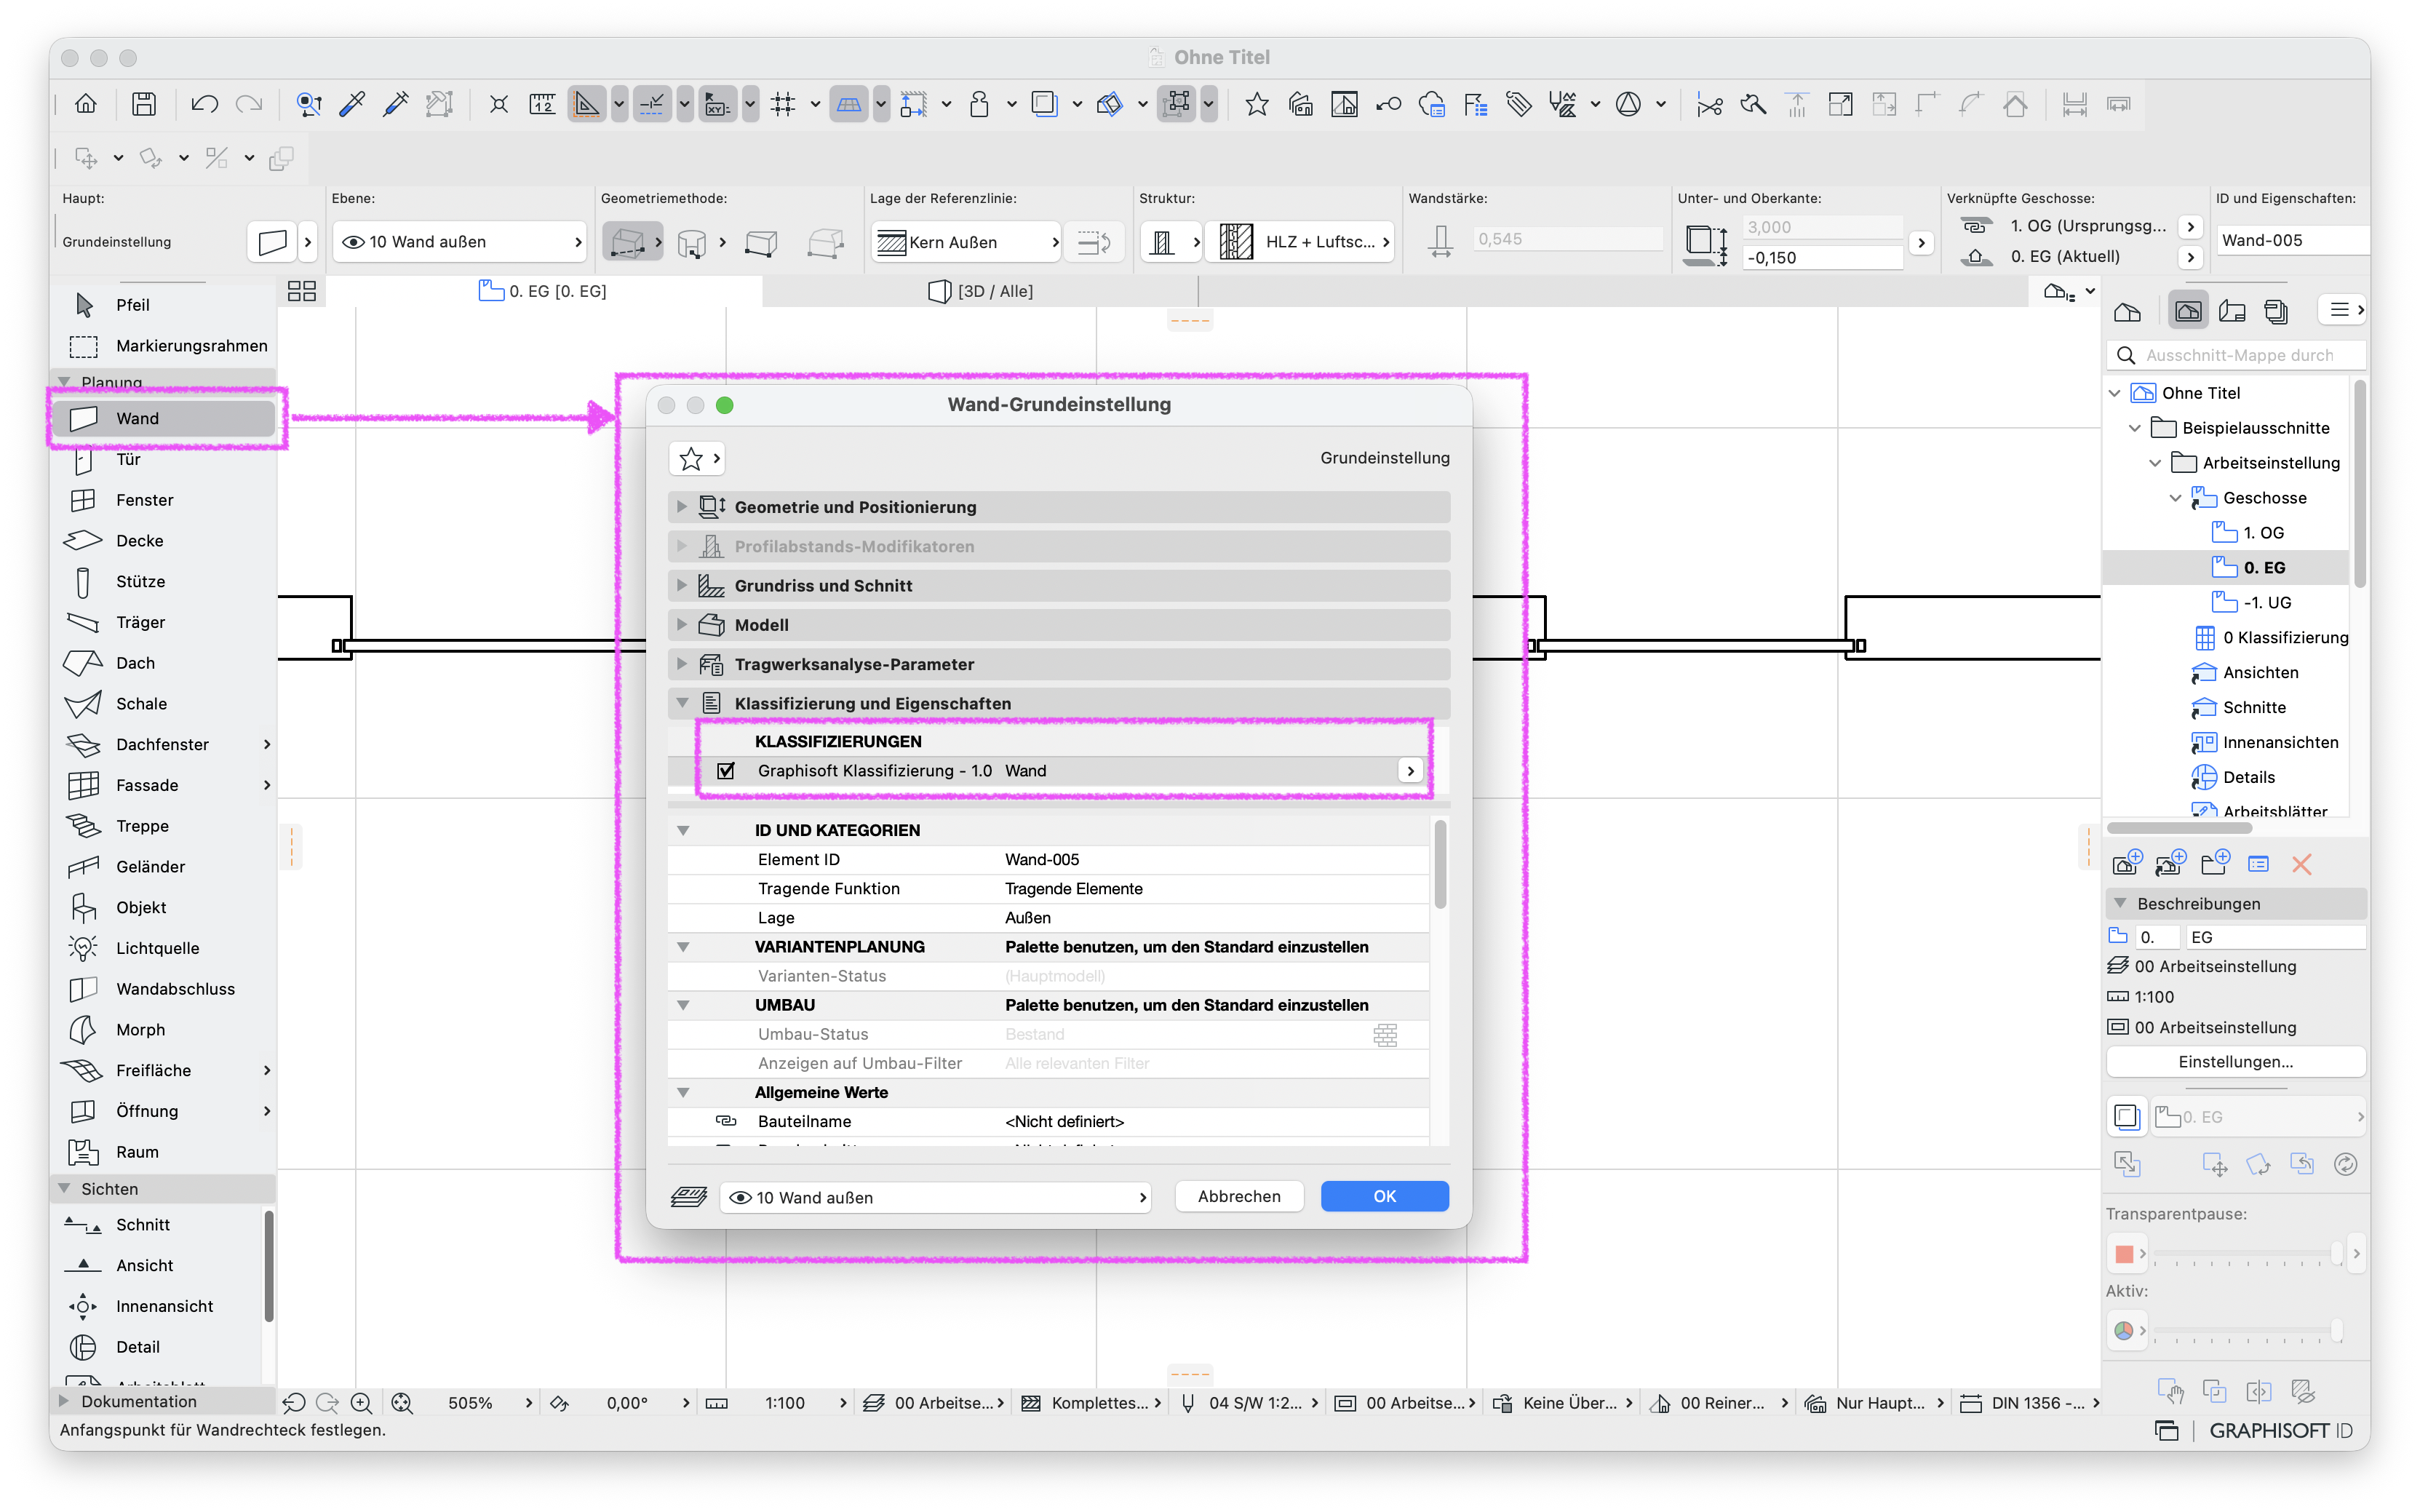Toggle eye icon in dialog's layer selector
This screenshot has height=1512, width=2420.
[740, 1198]
